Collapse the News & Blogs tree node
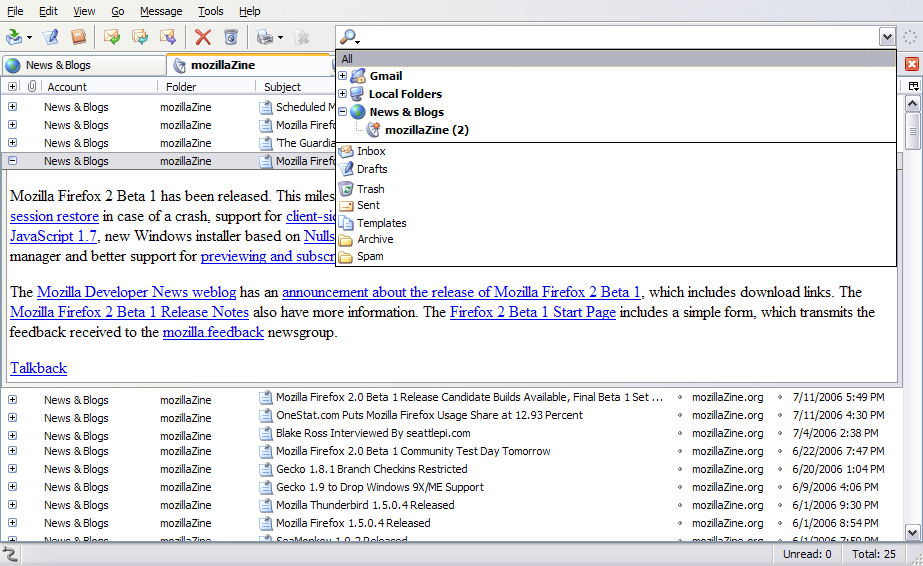 point(343,112)
